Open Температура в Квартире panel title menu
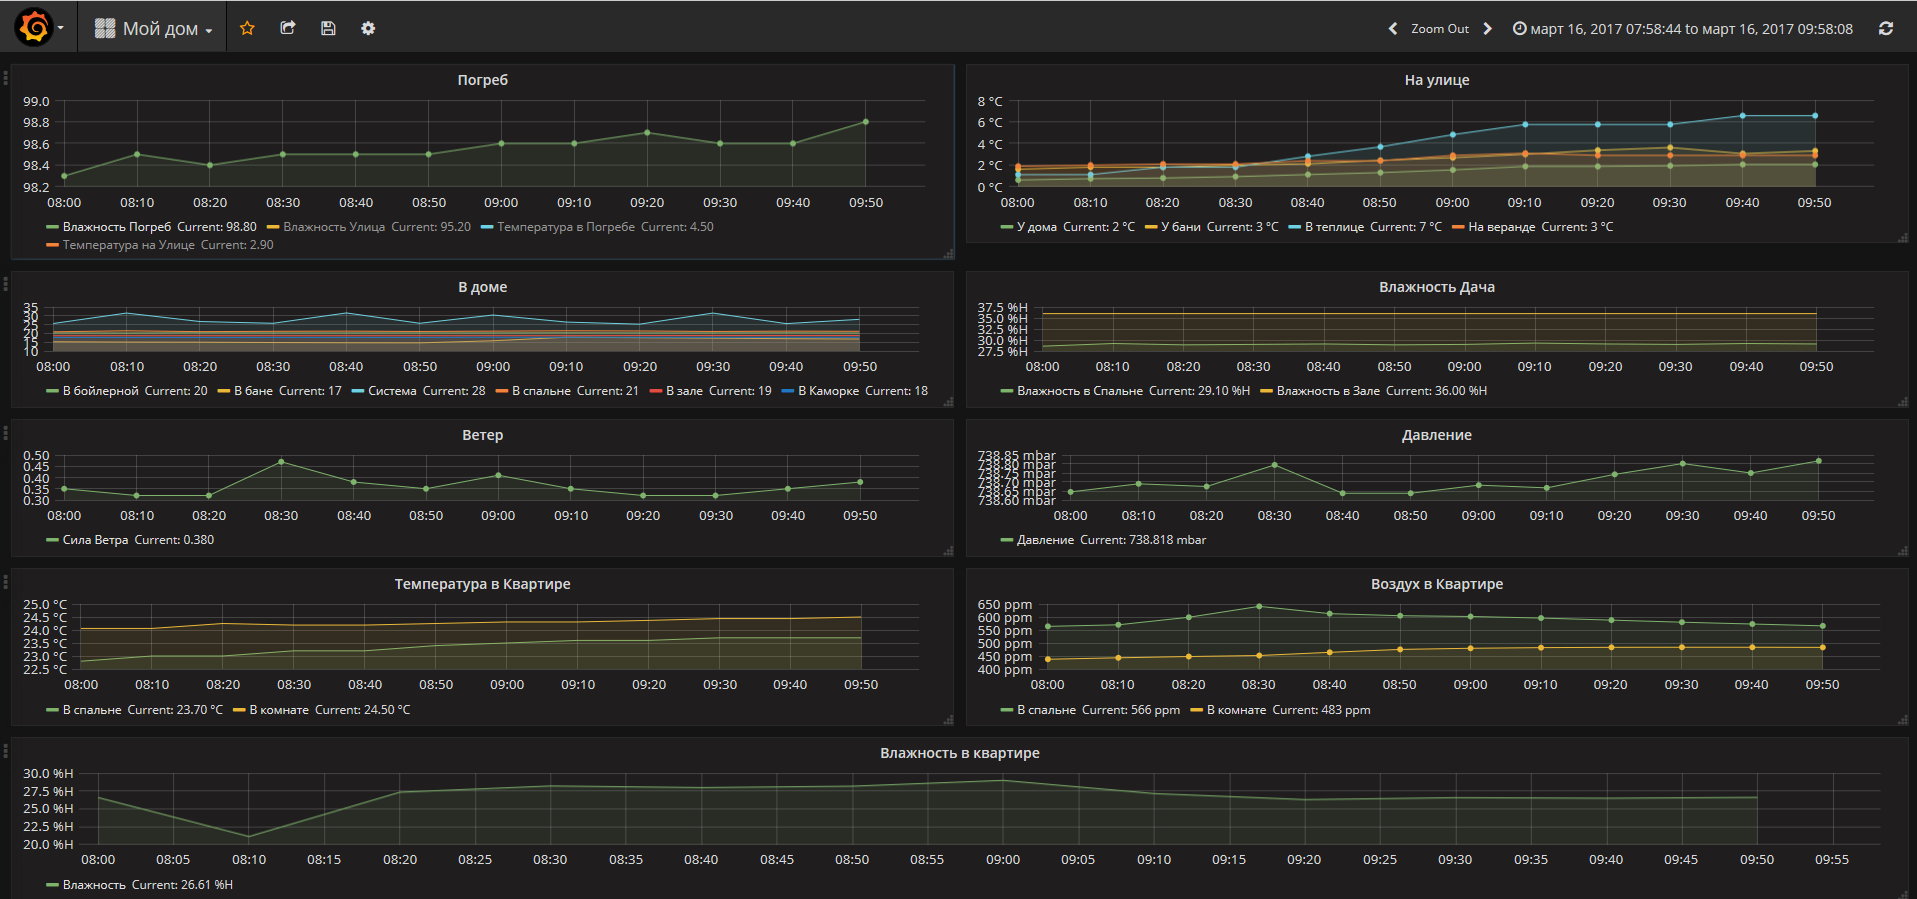 click(x=482, y=584)
